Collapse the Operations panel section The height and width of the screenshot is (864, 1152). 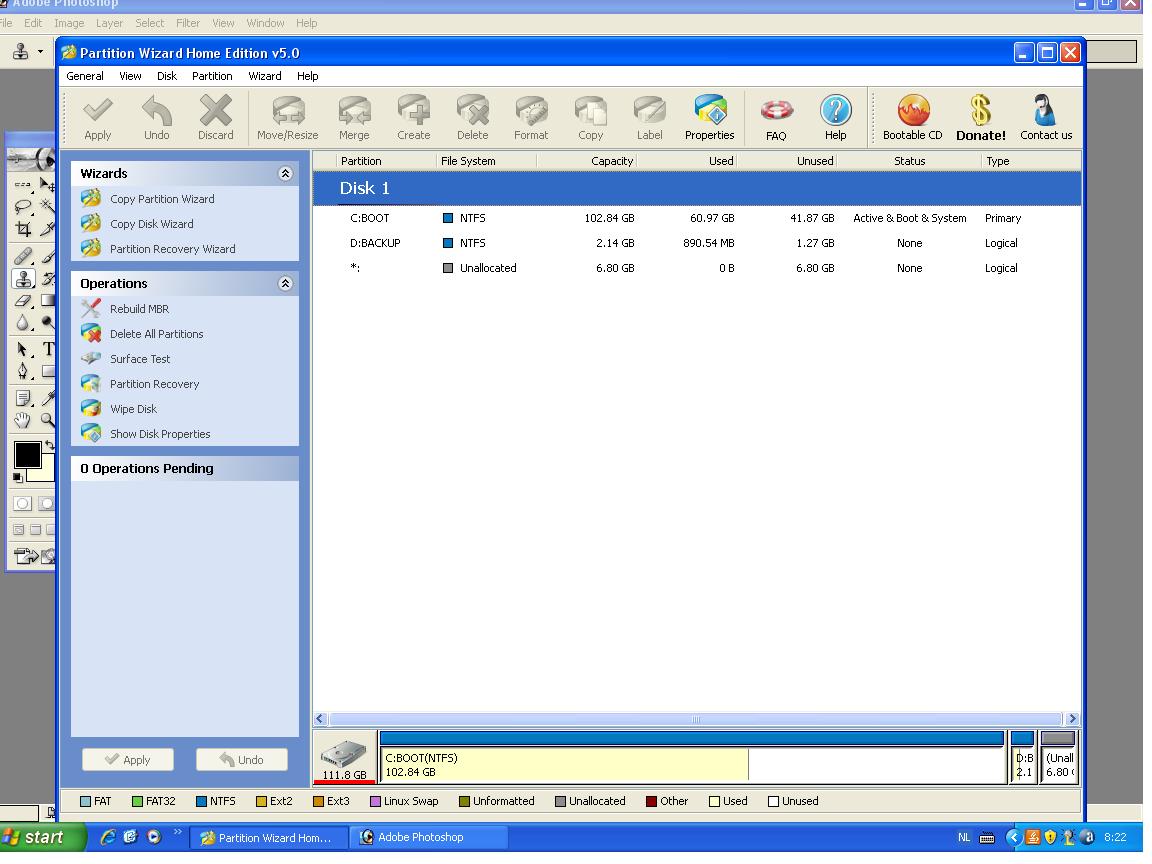pos(285,284)
